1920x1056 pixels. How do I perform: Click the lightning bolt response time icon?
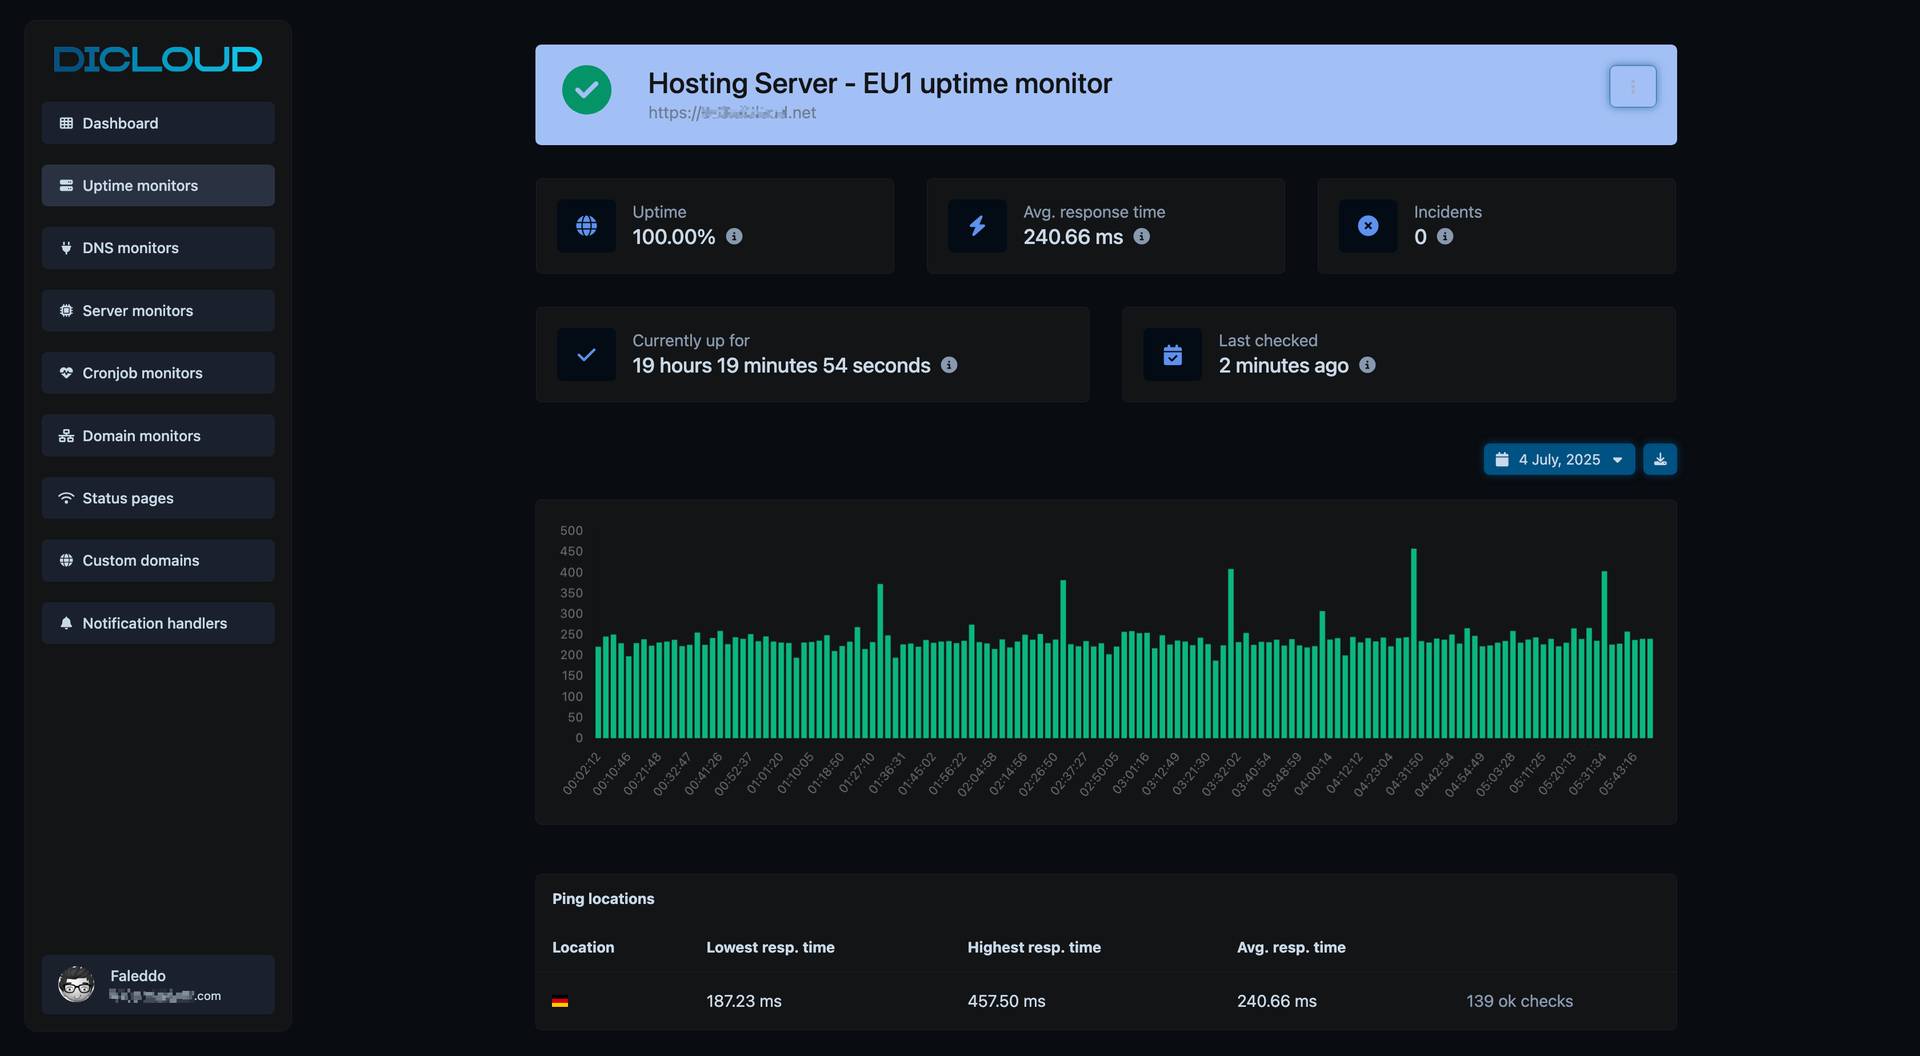tap(977, 226)
